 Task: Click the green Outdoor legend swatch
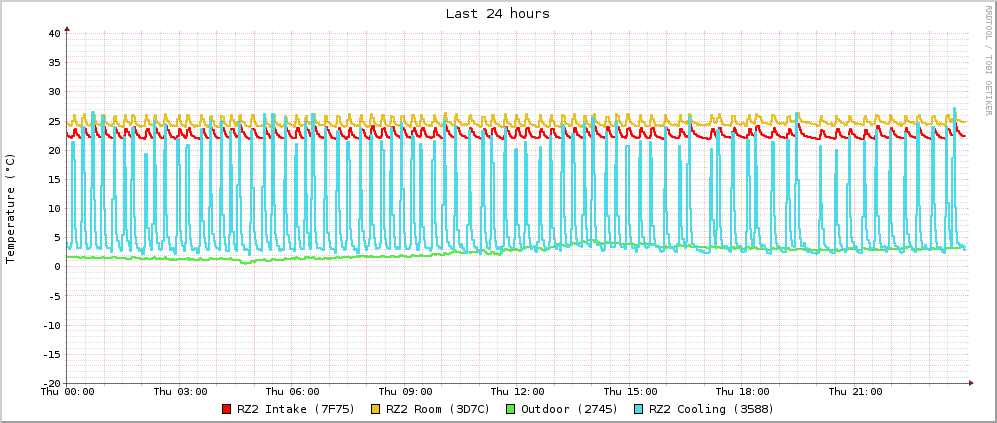click(x=511, y=409)
